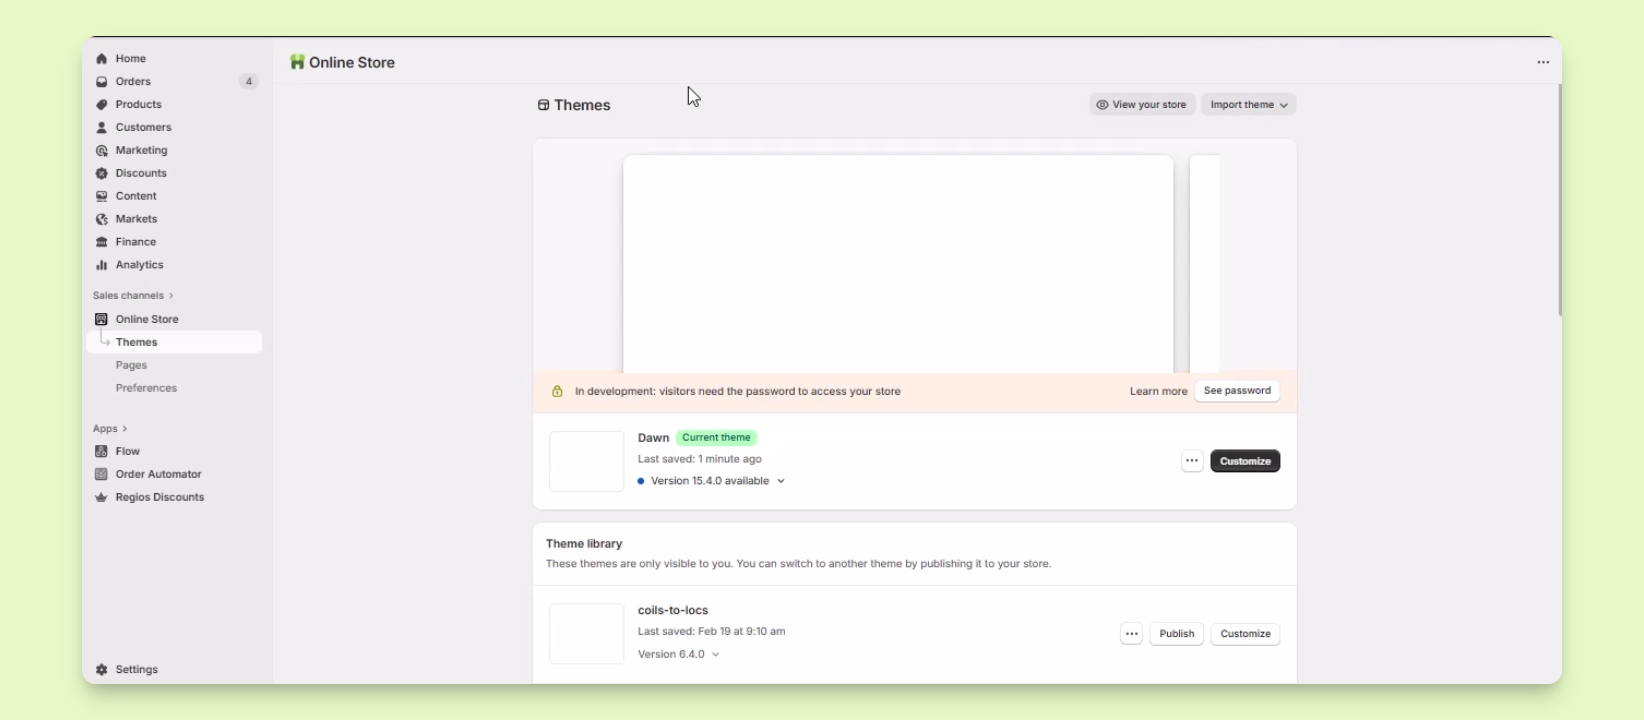Click the Dawn theme thumbnail
The height and width of the screenshot is (720, 1644).
tap(587, 461)
